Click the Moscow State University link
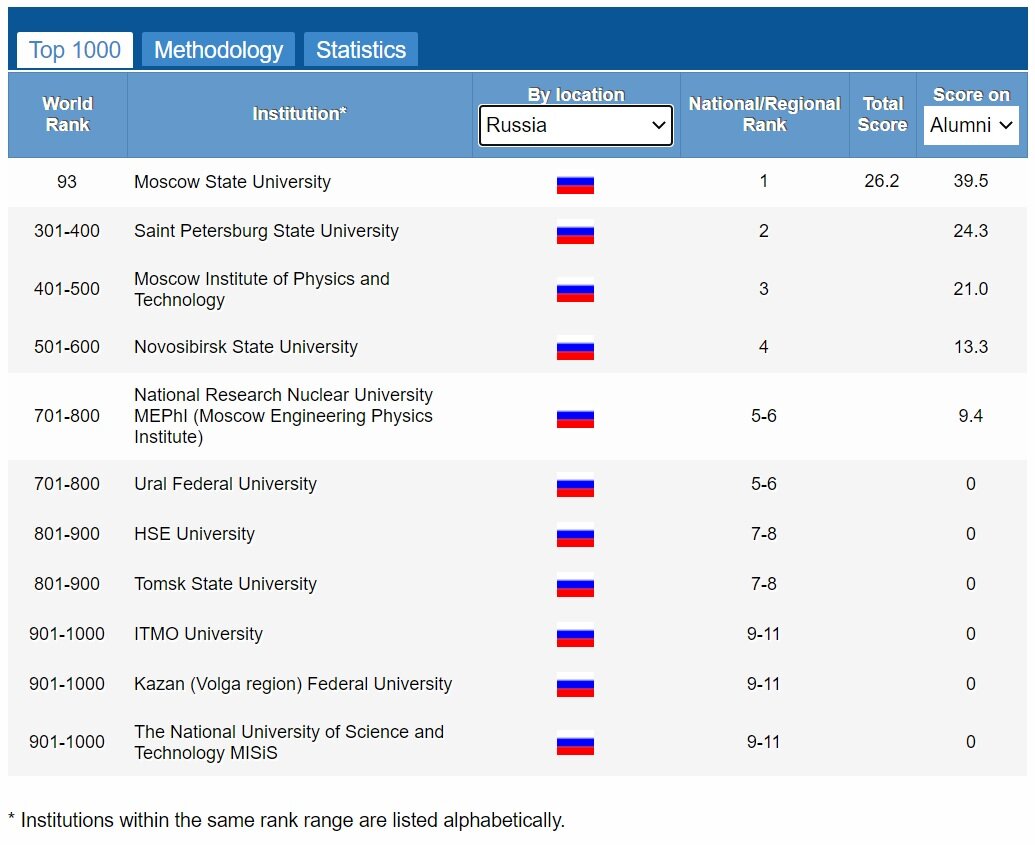Viewport: 1035px width, 845px height. click(x=232, y=182)
